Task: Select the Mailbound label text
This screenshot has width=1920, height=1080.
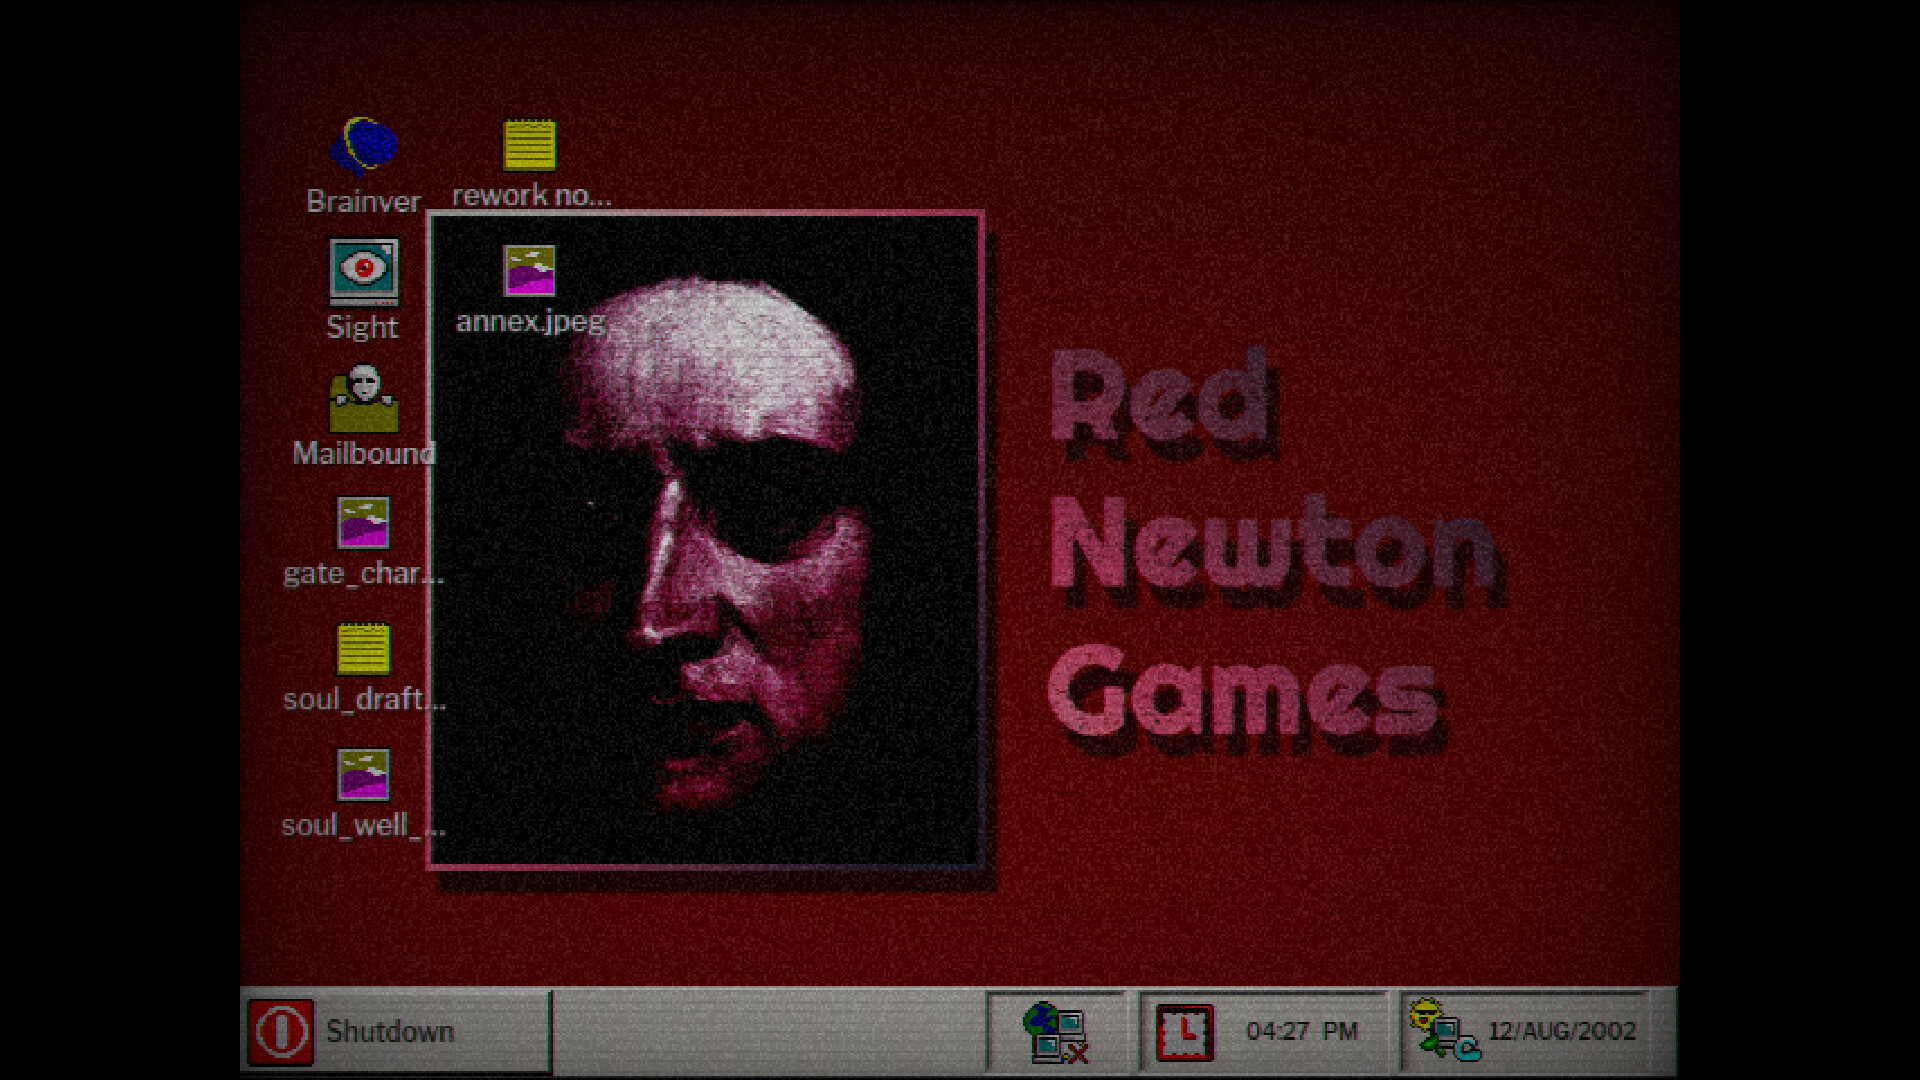Action: [x=364, y=454]
